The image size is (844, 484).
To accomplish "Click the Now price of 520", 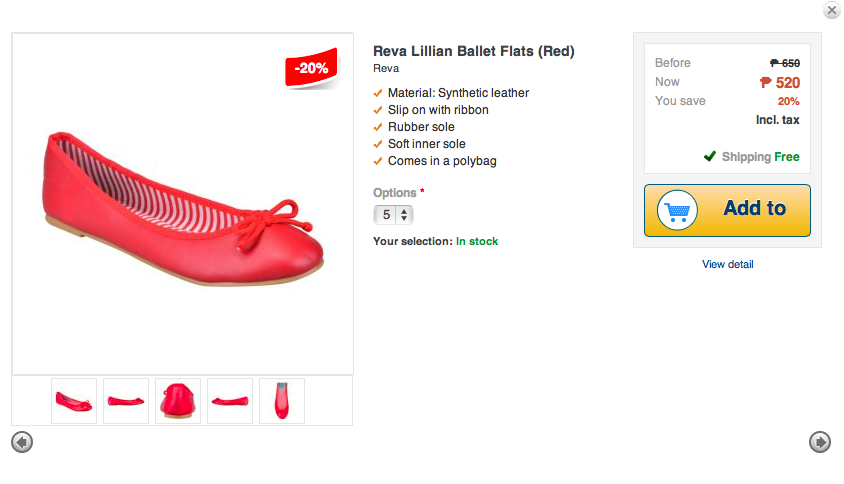I will click(x=780, y=82).
